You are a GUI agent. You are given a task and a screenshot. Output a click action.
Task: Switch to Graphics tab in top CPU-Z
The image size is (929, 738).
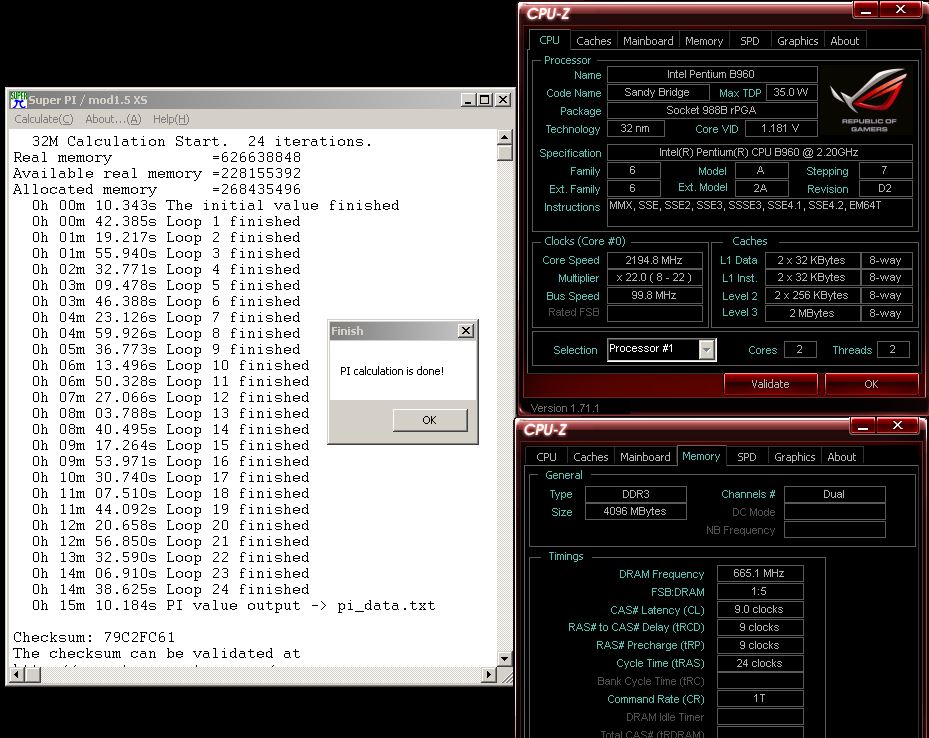point(797,41)
